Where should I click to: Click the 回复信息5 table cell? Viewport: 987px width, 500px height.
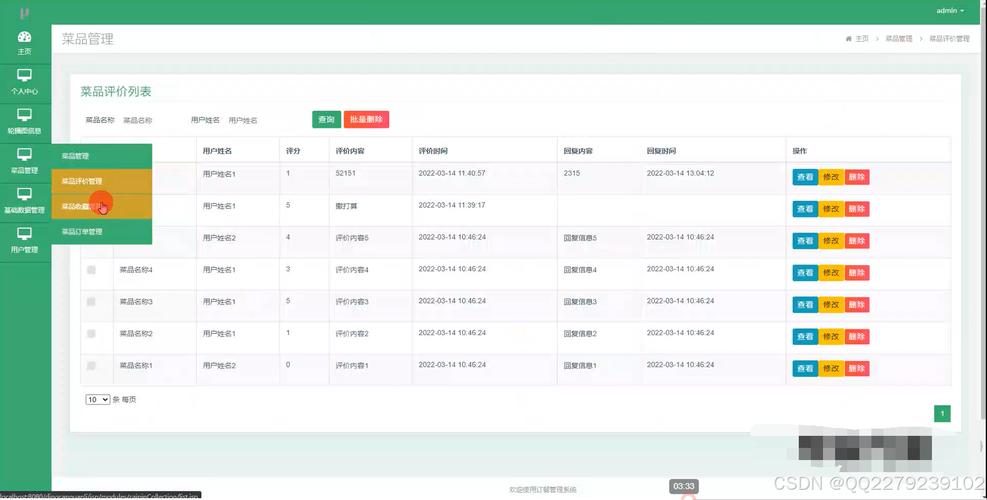click(x=580, y=238)
